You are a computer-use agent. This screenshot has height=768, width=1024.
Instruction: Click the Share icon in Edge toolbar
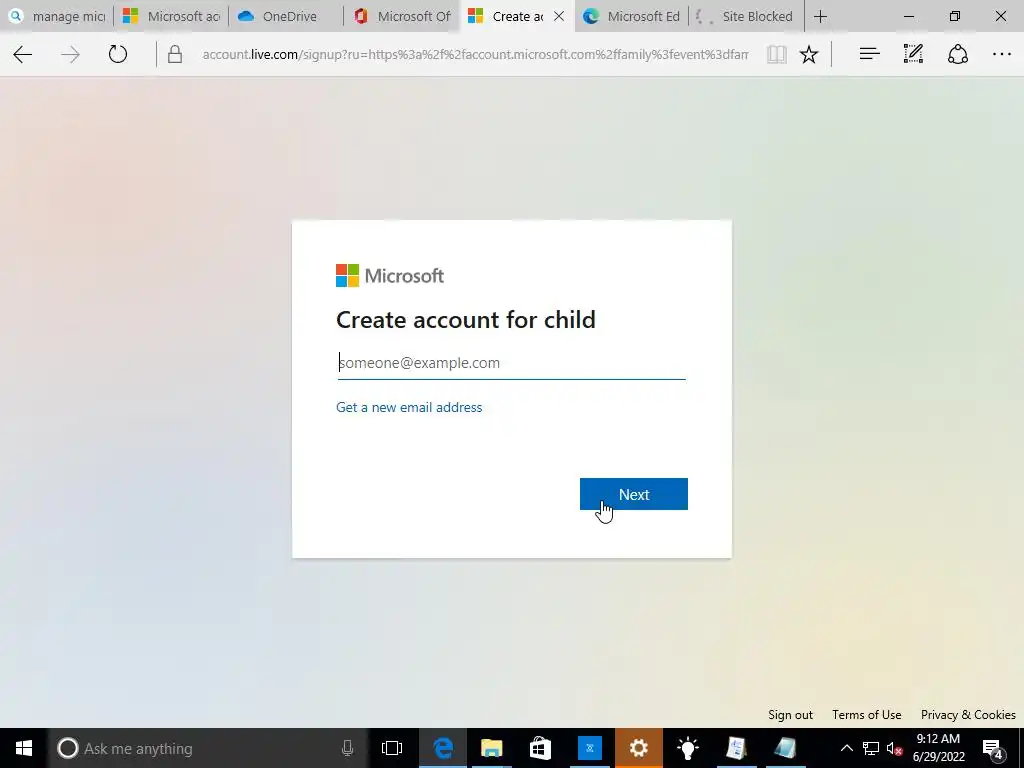[x=957, y=54]
